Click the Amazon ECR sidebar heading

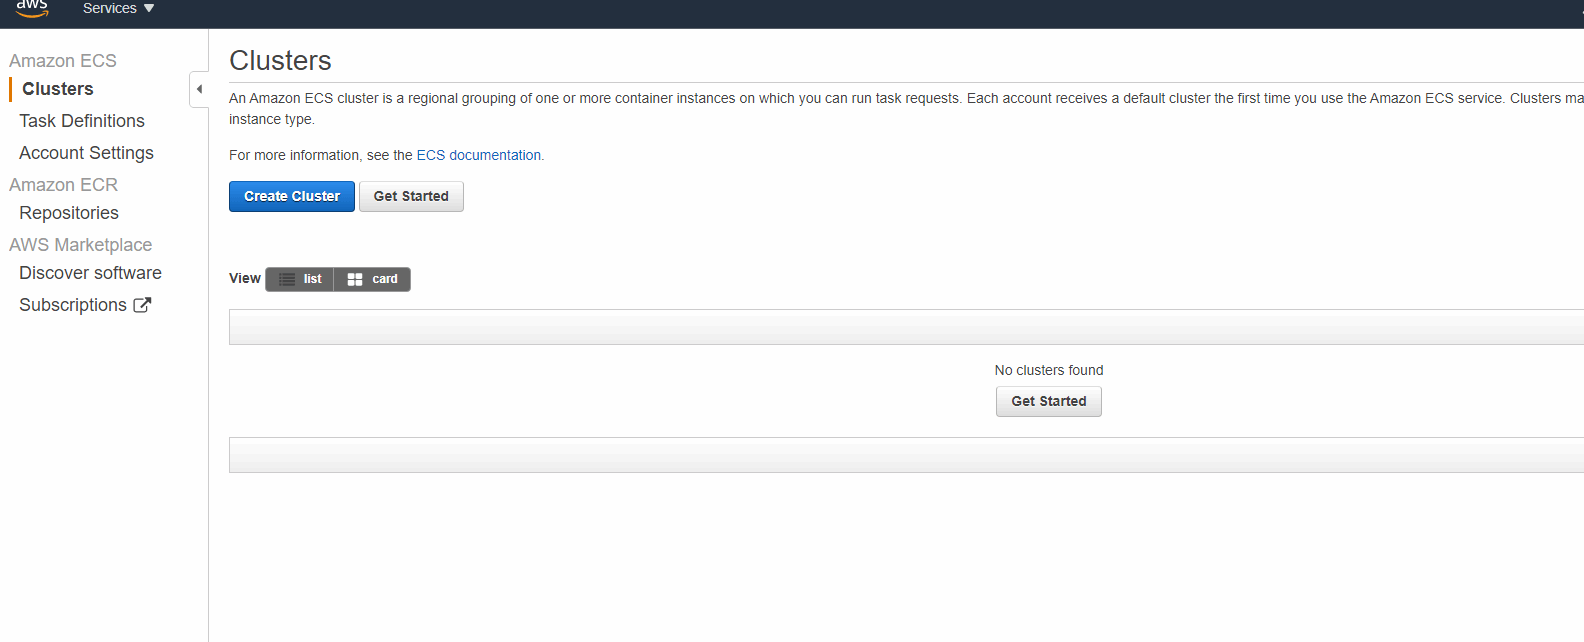click(x=64, y=185)
